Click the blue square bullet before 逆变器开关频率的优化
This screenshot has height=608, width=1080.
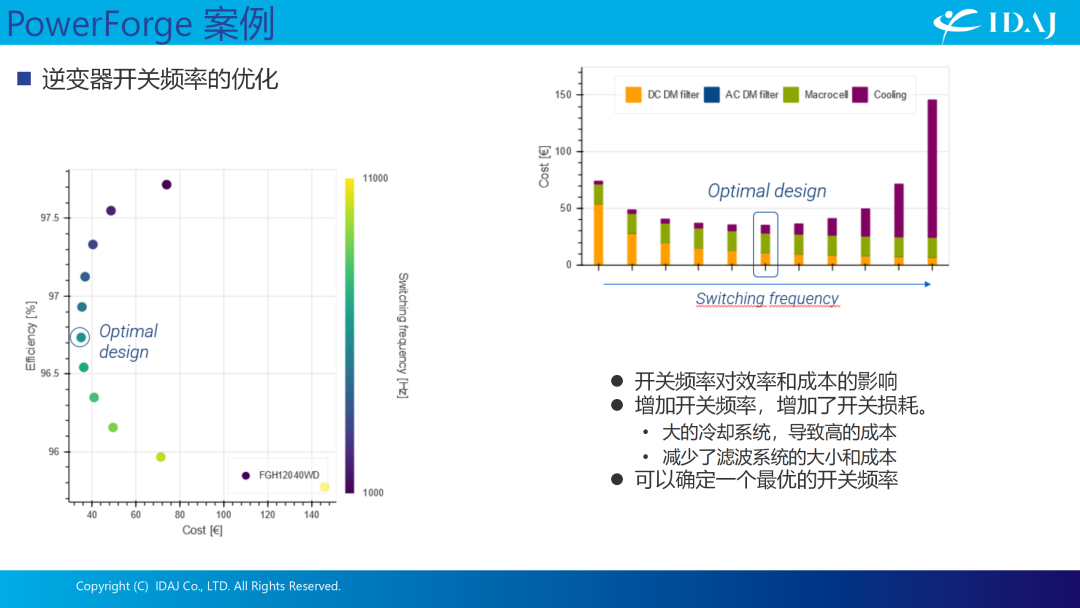[24, 78]
